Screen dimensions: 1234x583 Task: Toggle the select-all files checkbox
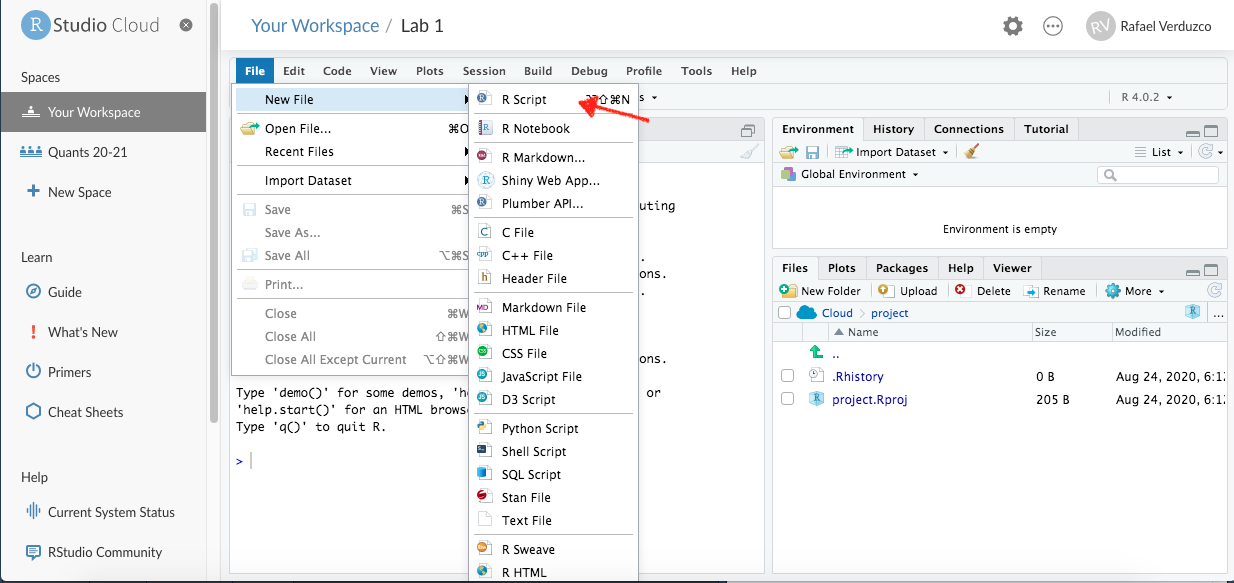pos(785,313)
